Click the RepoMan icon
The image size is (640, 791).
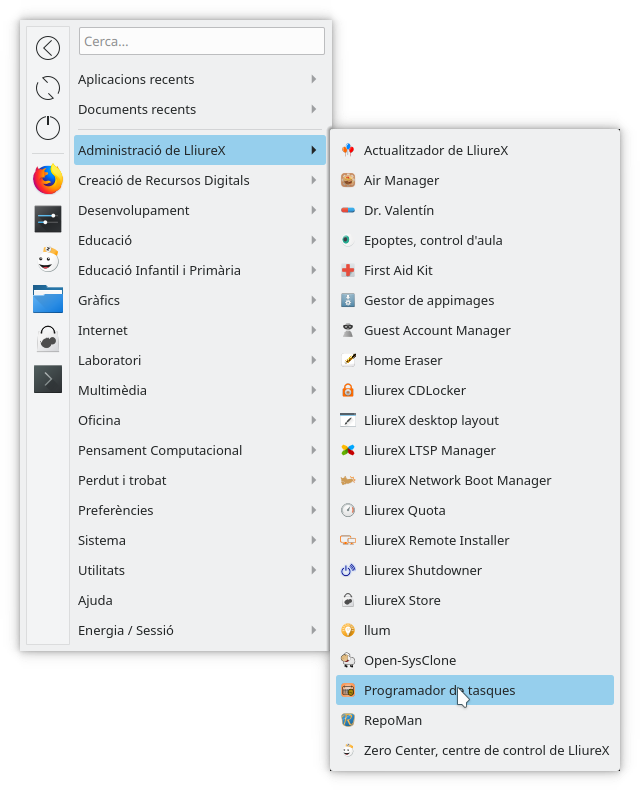pos(348,720)
